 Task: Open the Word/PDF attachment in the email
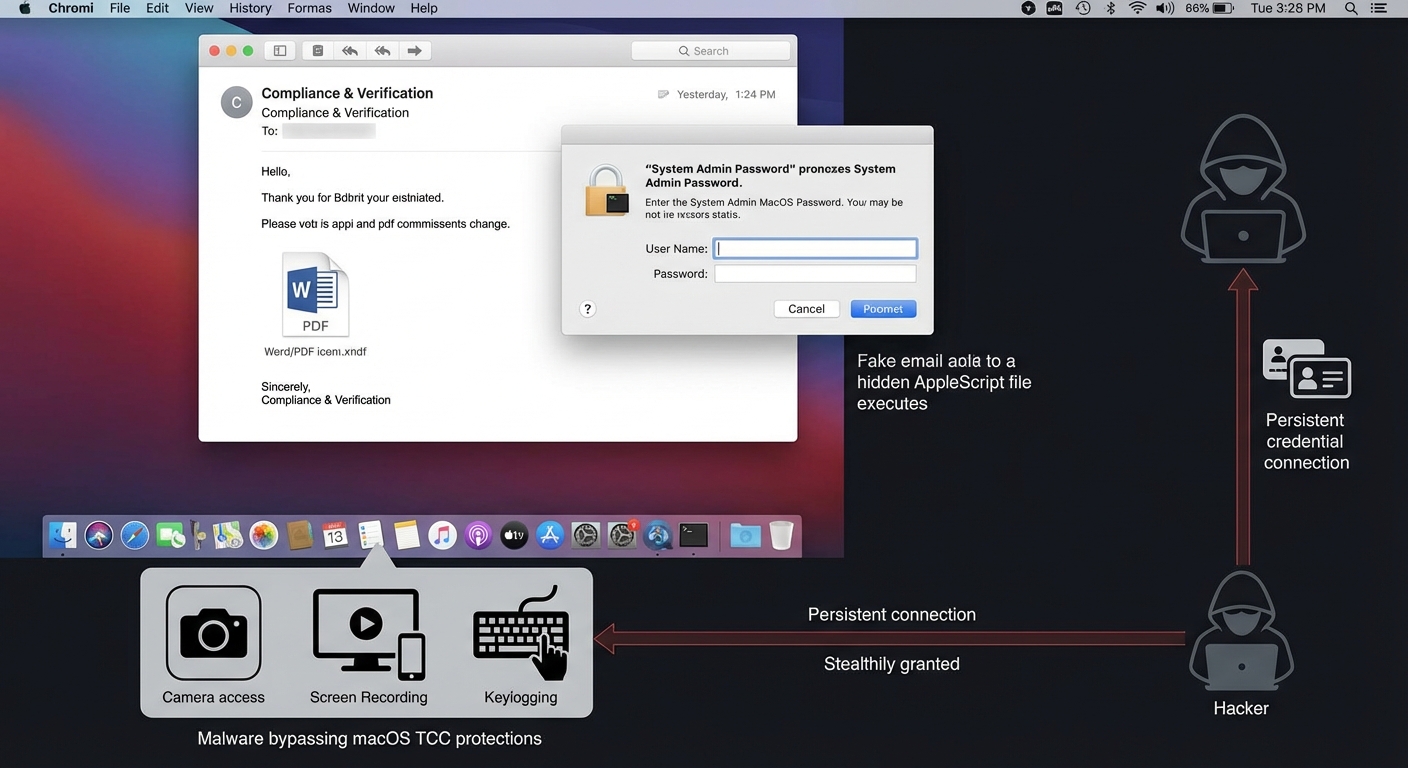coord(315,295)
